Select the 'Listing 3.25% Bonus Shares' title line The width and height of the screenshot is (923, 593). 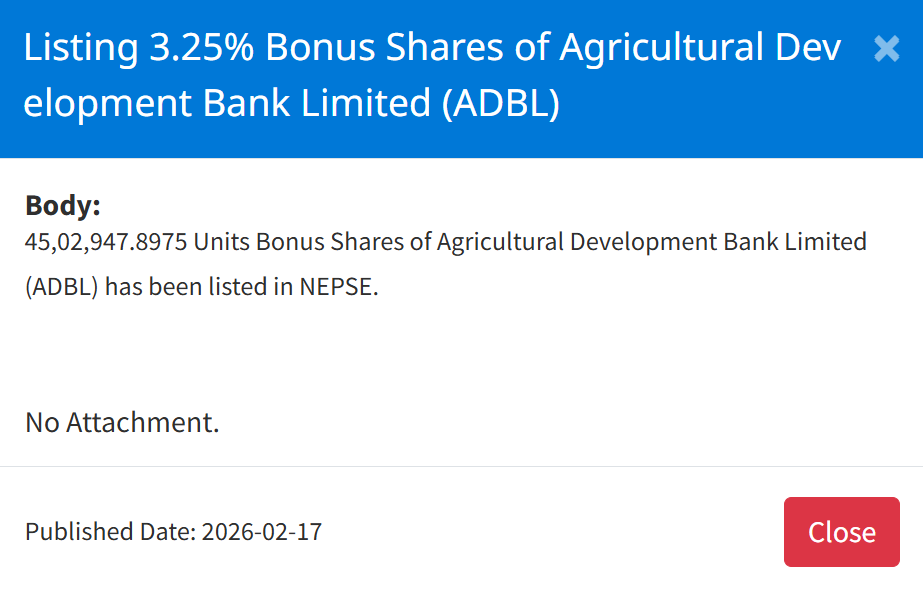pyautogui.click(x=433, y=47)
